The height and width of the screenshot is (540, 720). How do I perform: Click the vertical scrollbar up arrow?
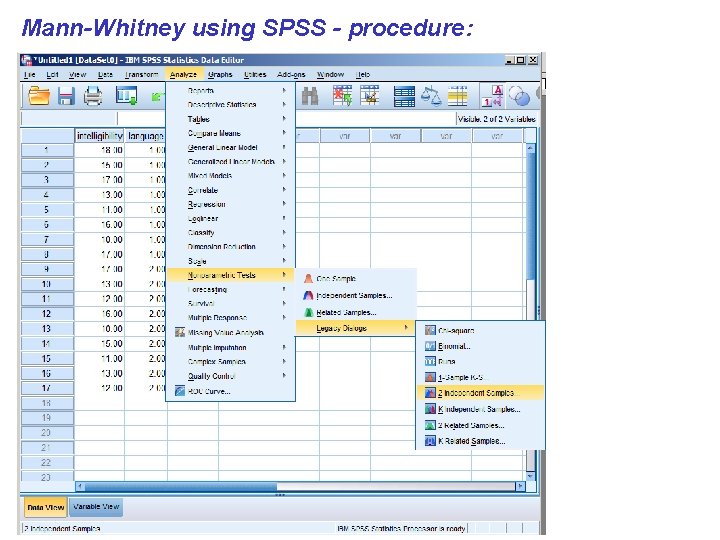tap(530, 148)
